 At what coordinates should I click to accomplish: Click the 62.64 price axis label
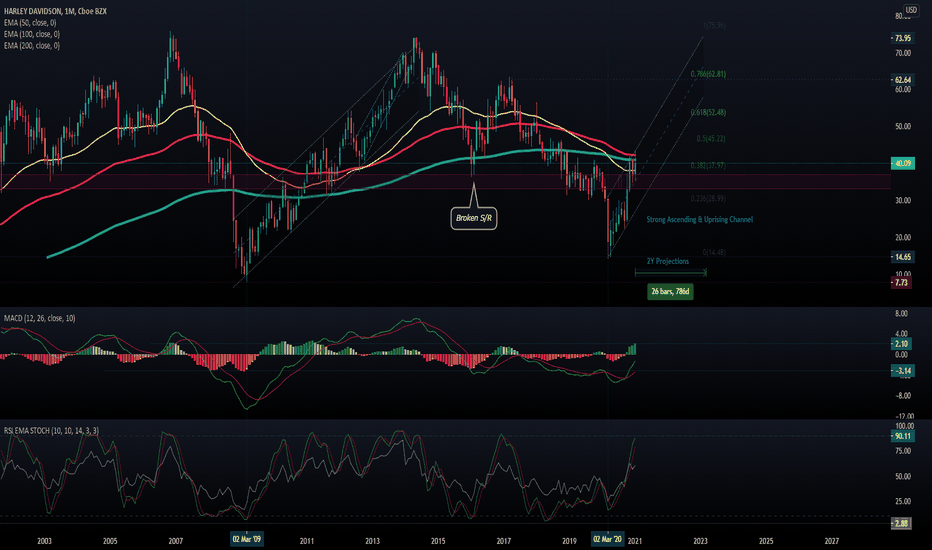tap(902, 80)
